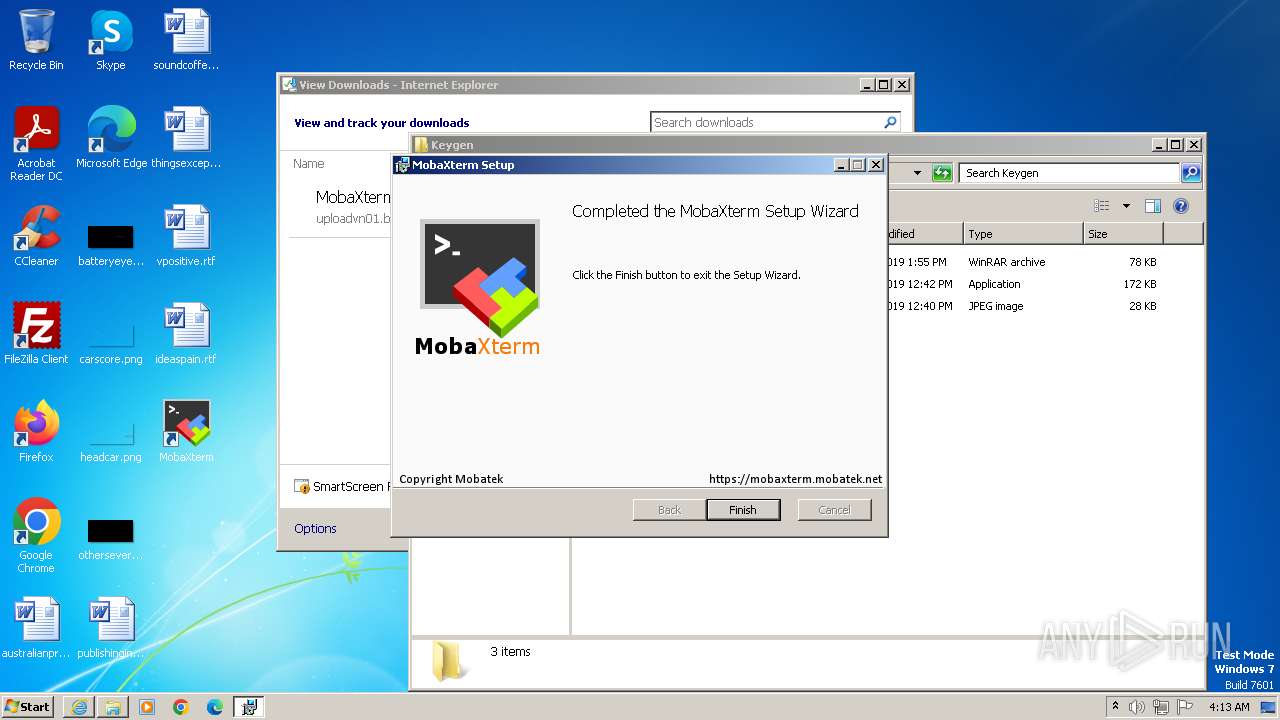This screenshot has height=720, width=1280.
Task: Launch MobaXterm desktop shortcut
Action: (186, 431)
